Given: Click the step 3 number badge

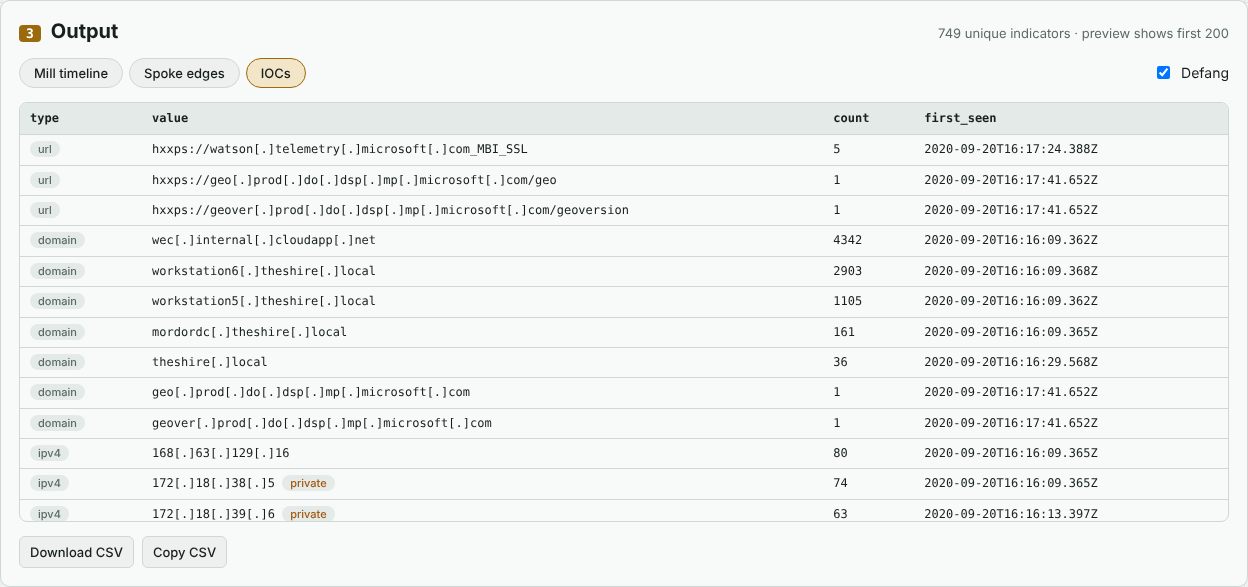Looking at the screenshot, I should (30, 34).
